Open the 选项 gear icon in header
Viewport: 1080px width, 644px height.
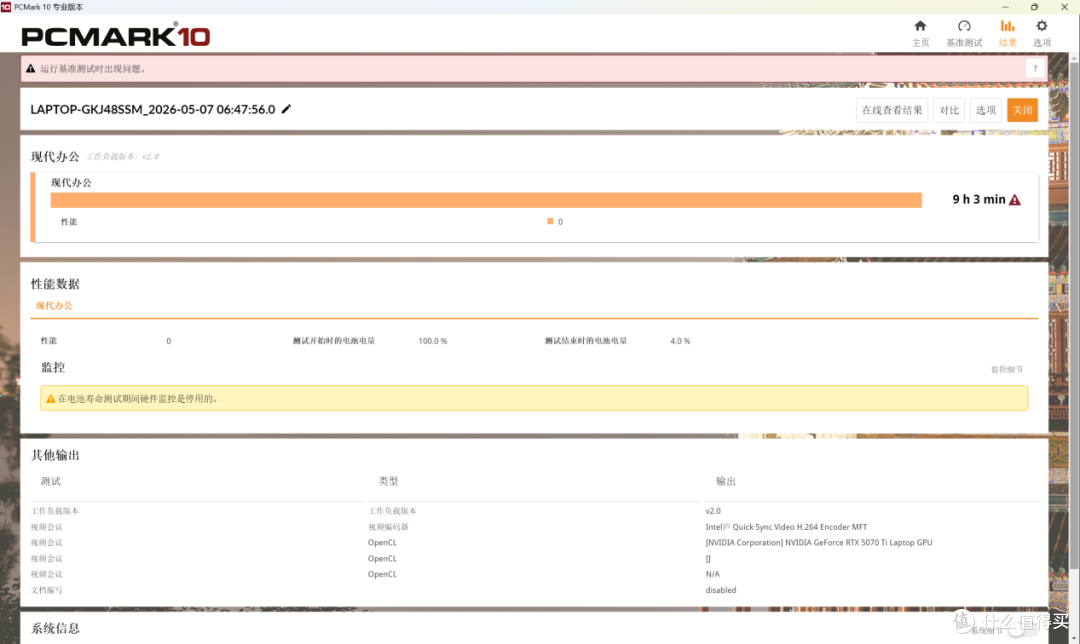pyautogui.click(x=1041, y=26)
